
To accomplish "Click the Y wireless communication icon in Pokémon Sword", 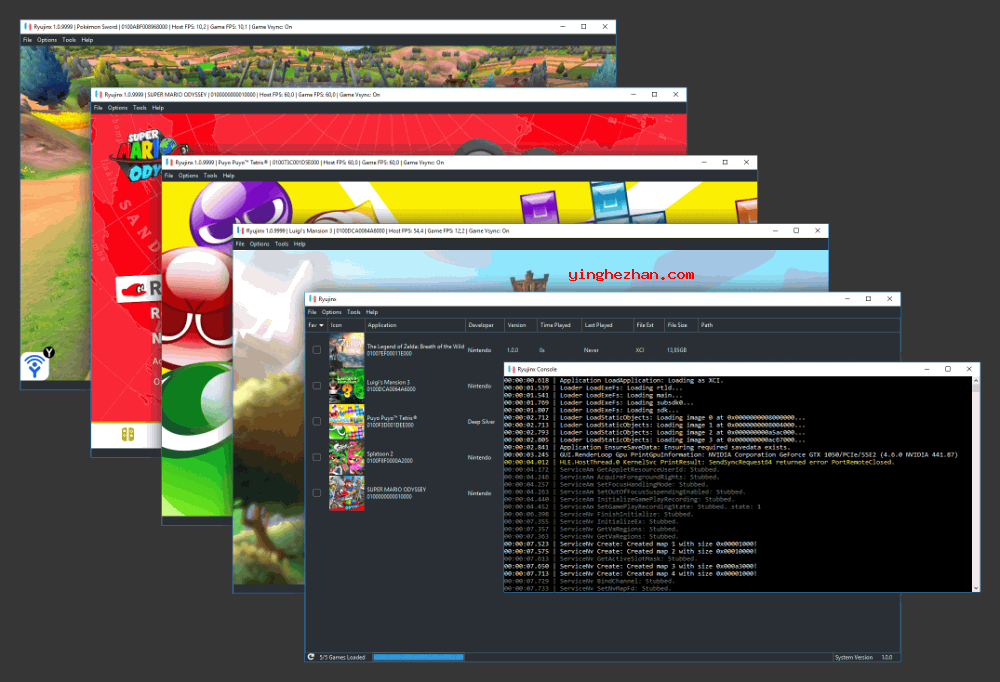I will [x=36, y=364].
